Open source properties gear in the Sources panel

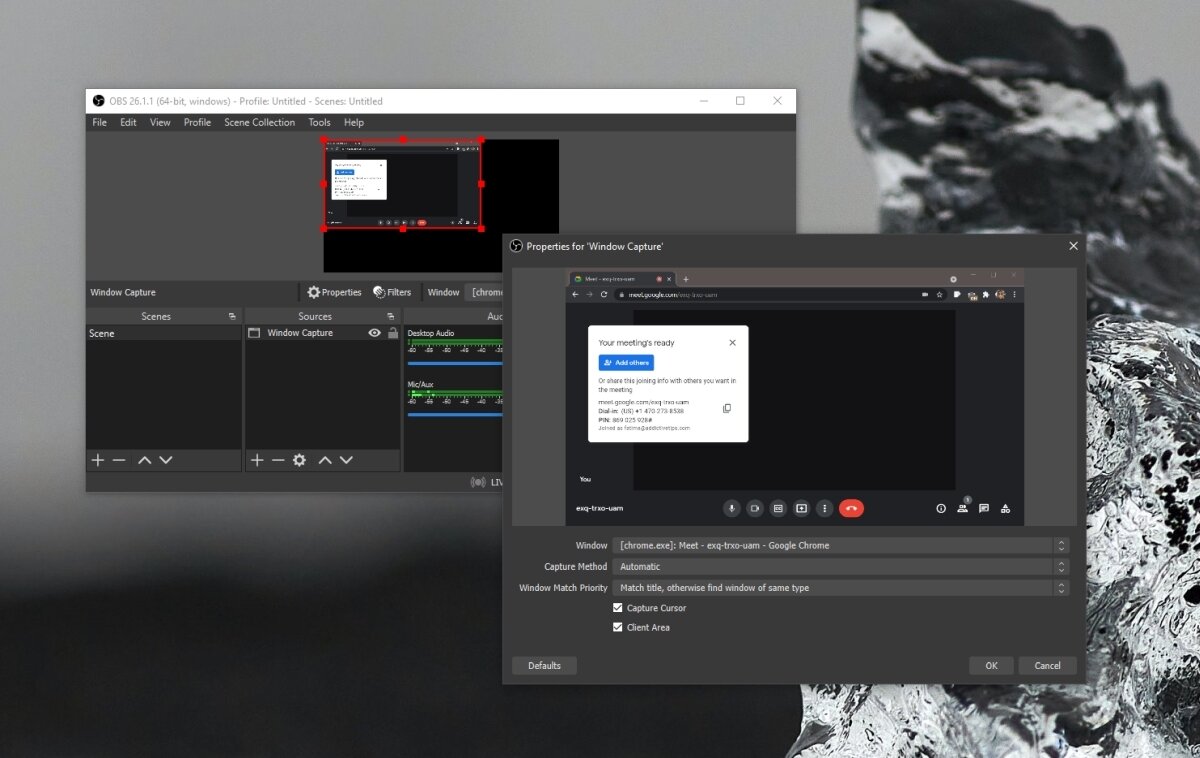pos(299,460)
